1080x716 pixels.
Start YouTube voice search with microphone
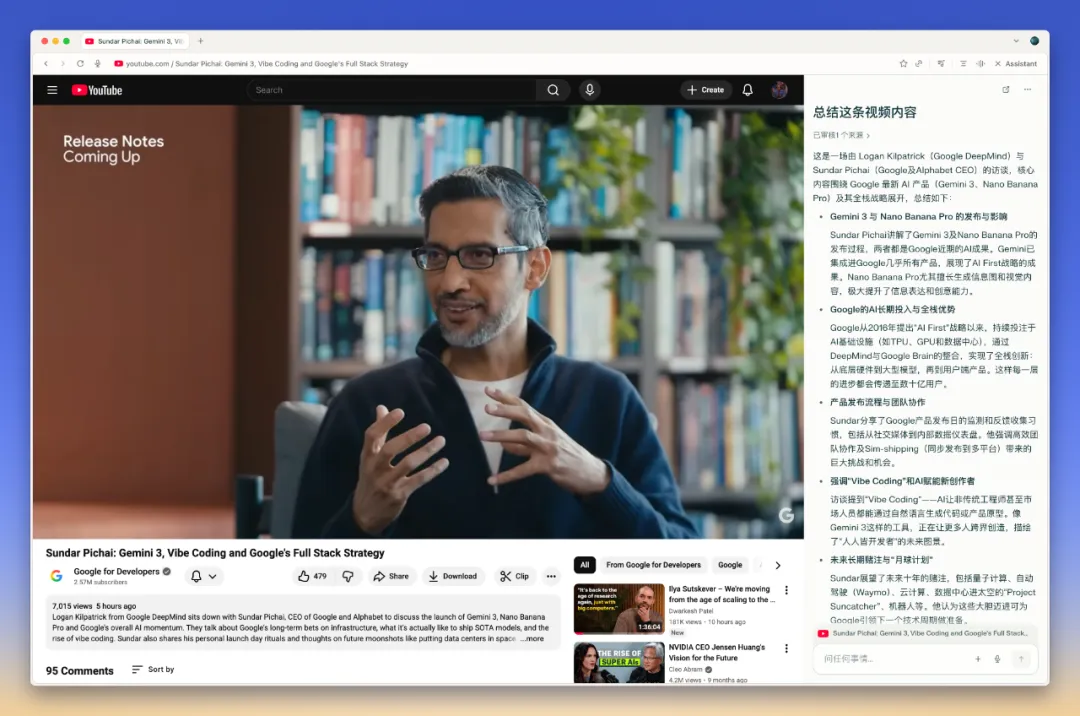pos(590,90)
